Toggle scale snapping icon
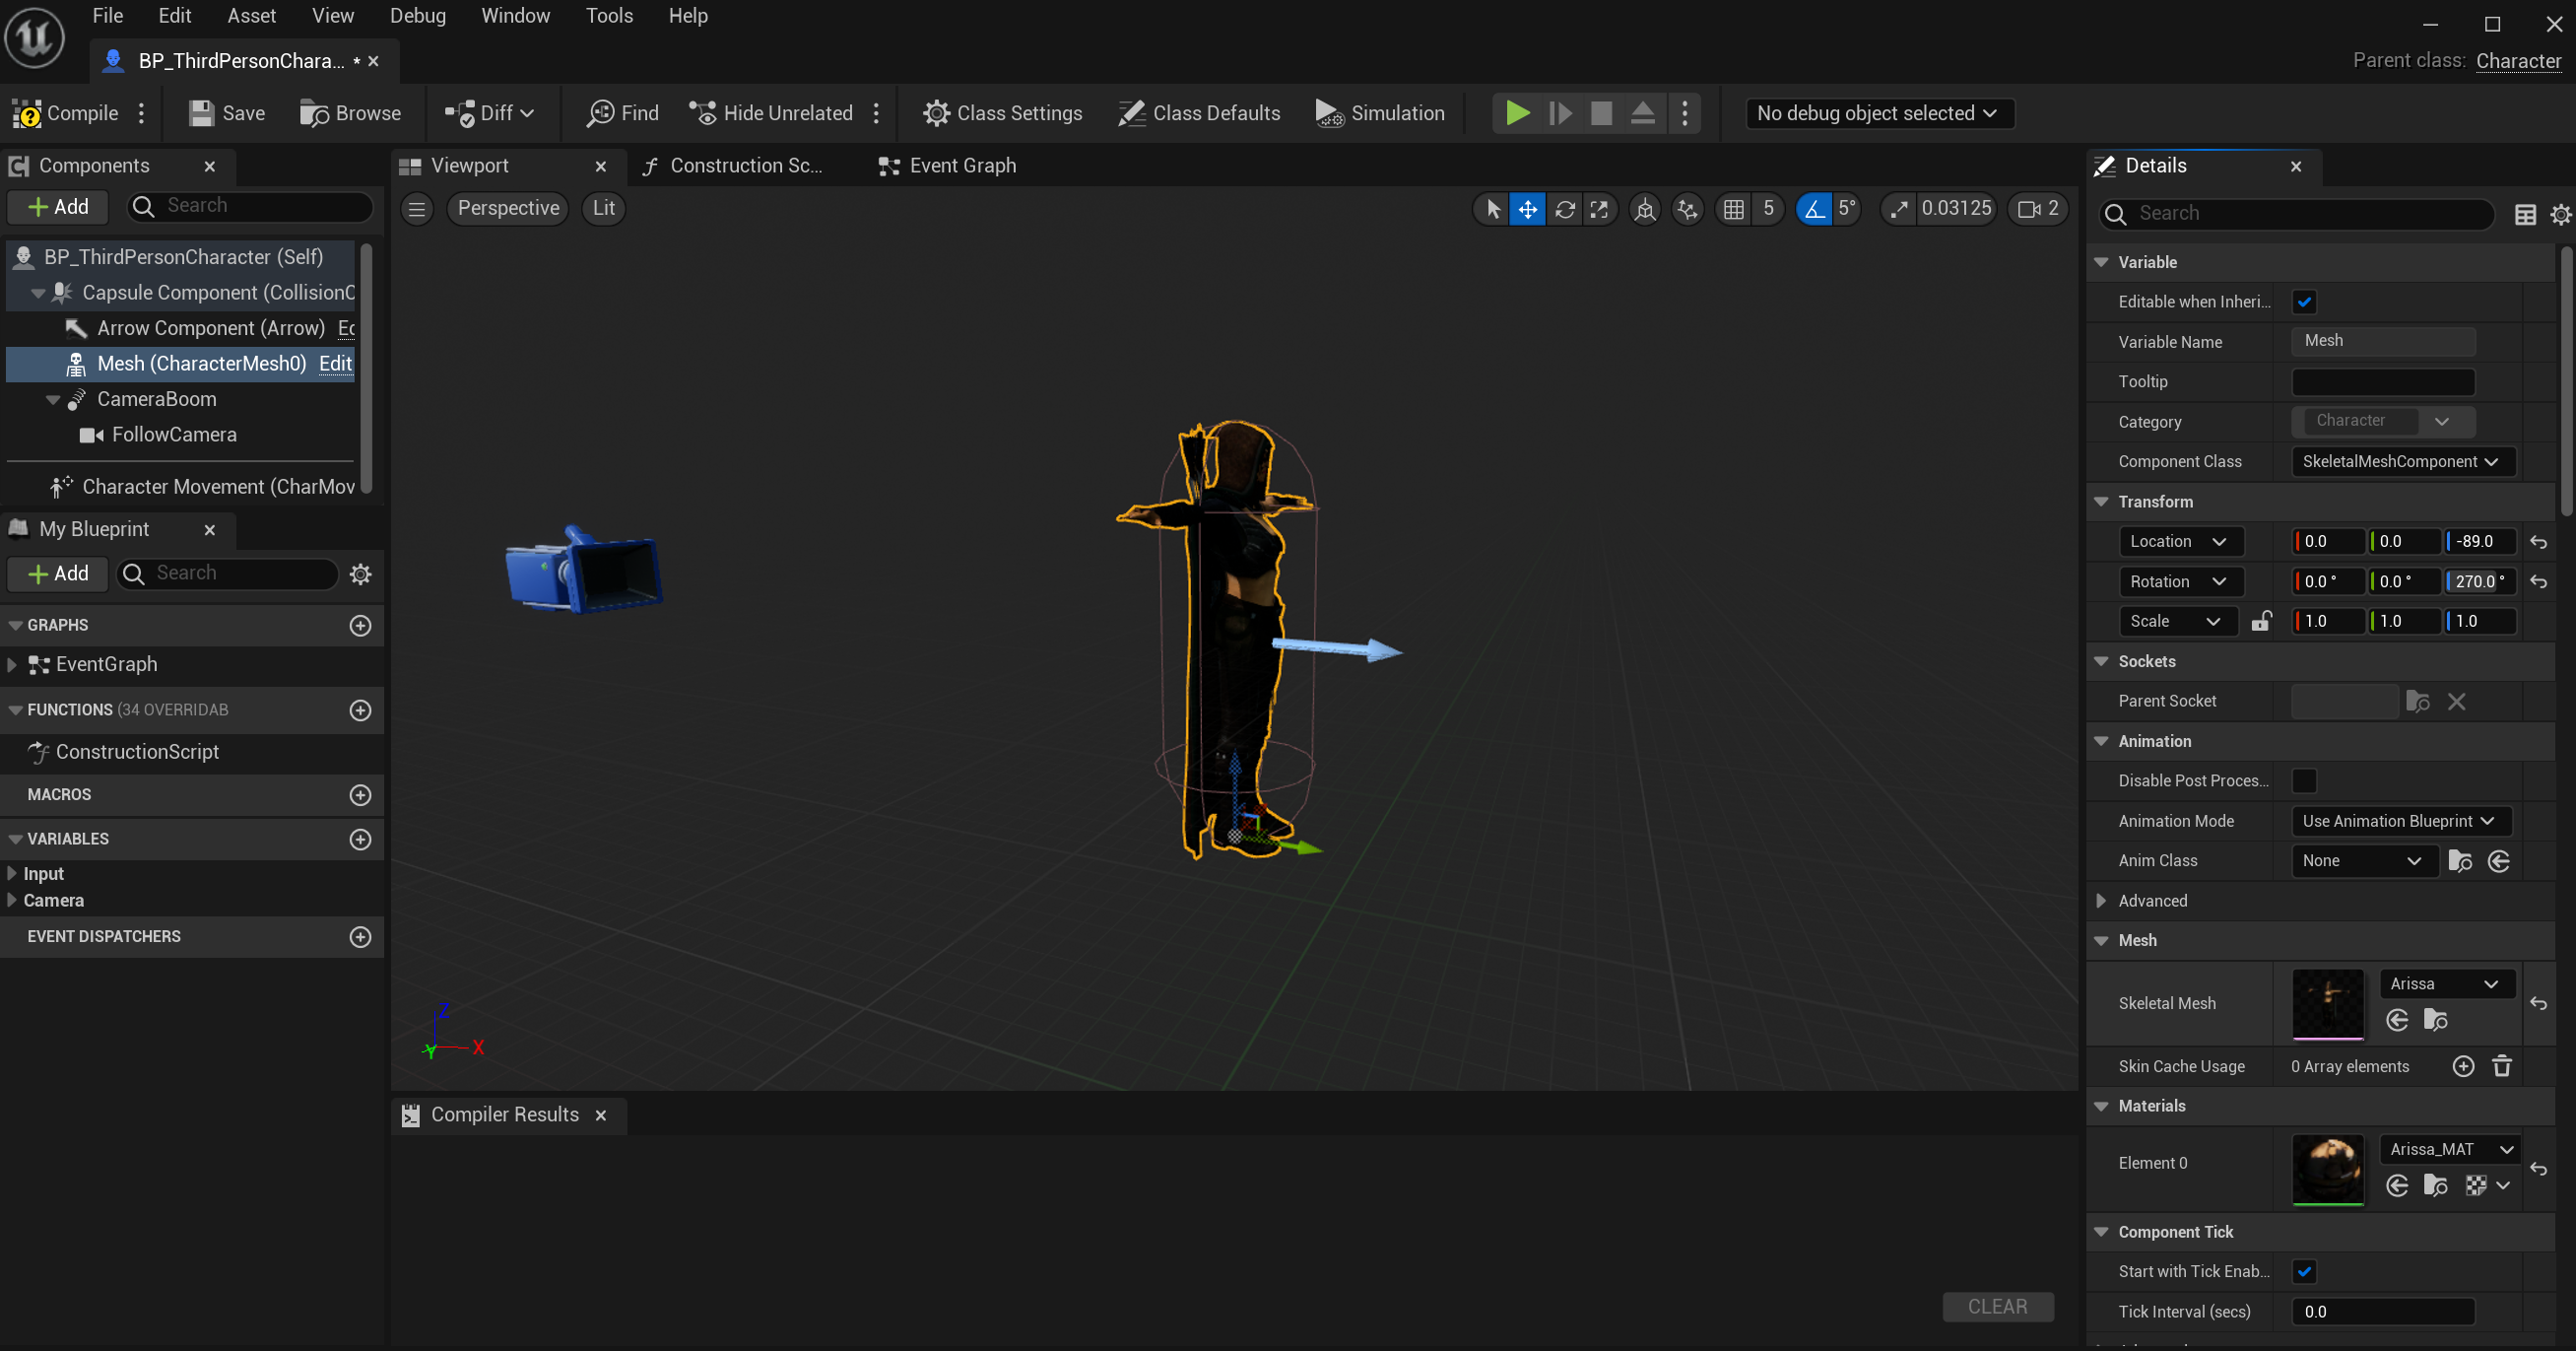Screen dimensions: 2576x1351 coord(1898,209)
